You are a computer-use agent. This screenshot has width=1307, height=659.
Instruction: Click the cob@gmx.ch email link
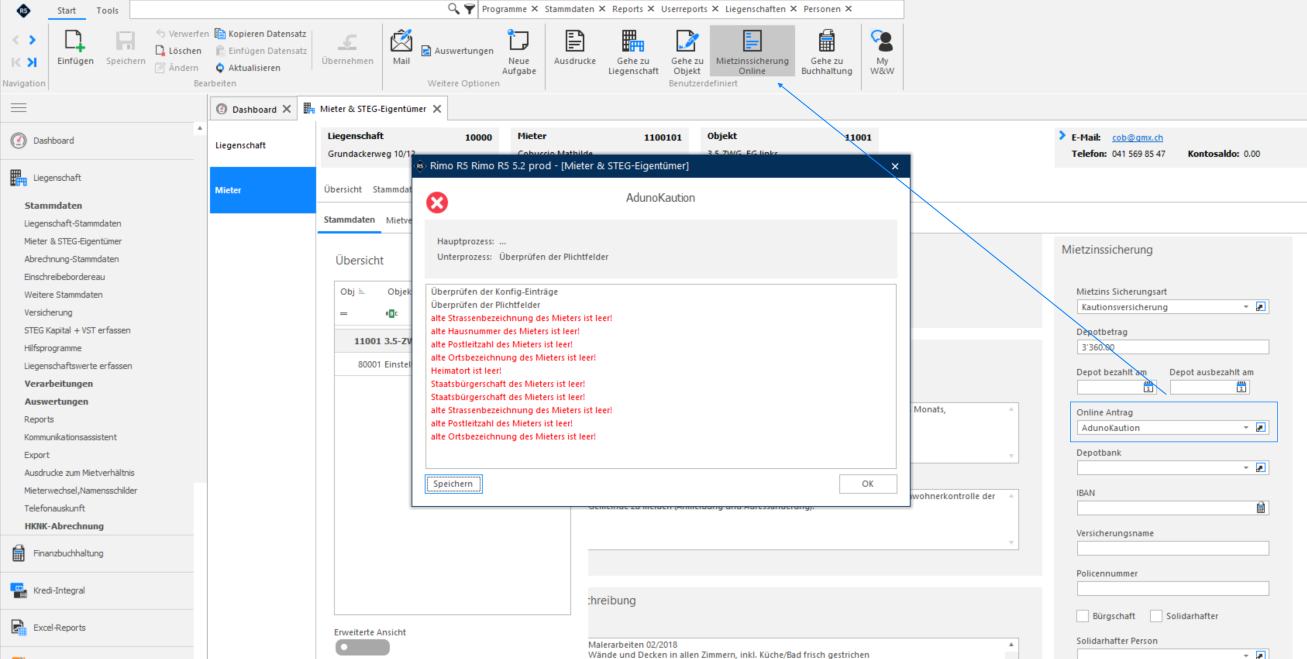[1137, 137]
